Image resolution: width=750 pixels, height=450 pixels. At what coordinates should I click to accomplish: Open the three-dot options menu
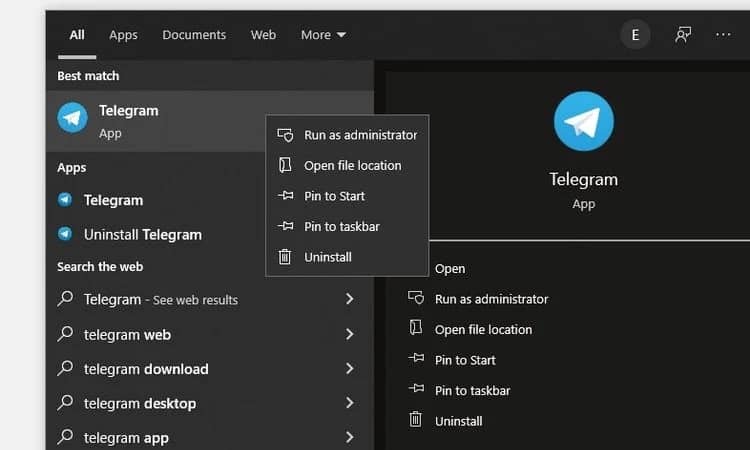coord(723,34)
